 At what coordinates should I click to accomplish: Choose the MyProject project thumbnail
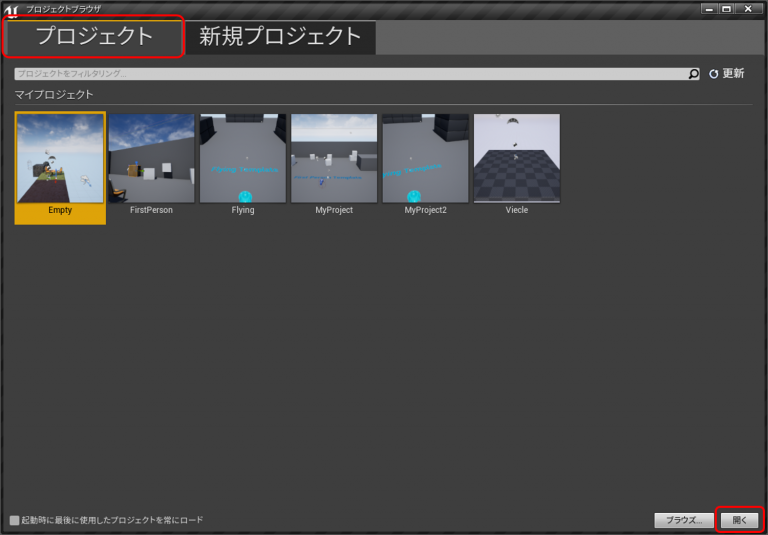[x=334, y=158]
